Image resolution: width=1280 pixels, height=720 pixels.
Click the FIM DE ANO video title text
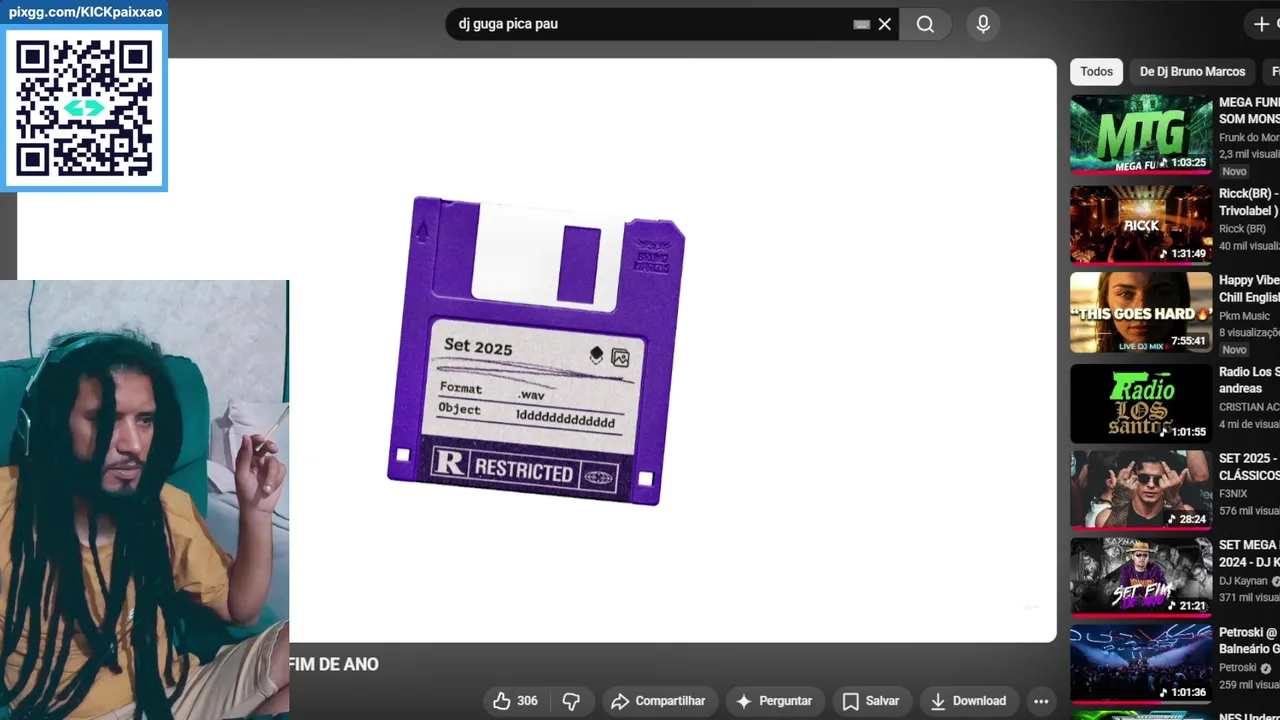[x=333, y=665]
